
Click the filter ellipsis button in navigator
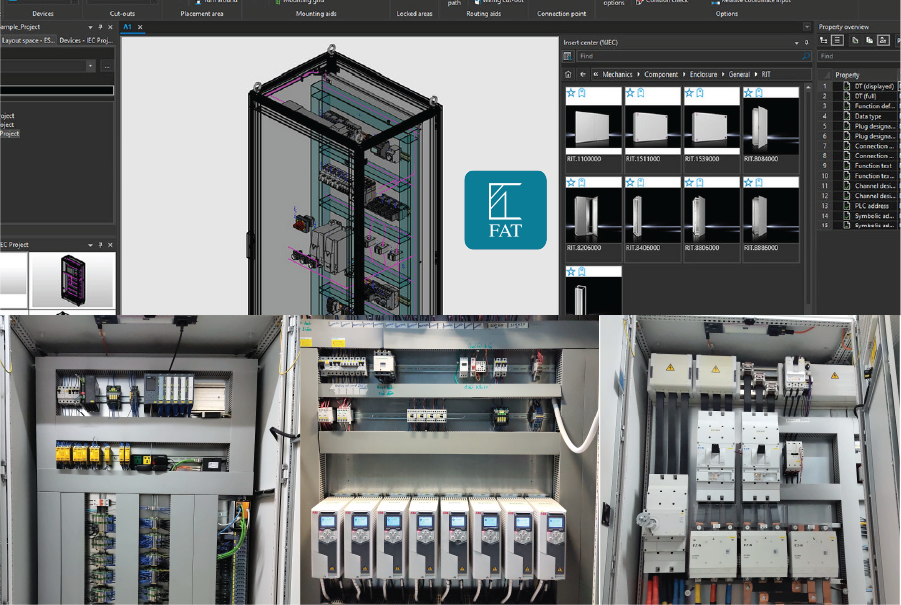click(107, 66)
